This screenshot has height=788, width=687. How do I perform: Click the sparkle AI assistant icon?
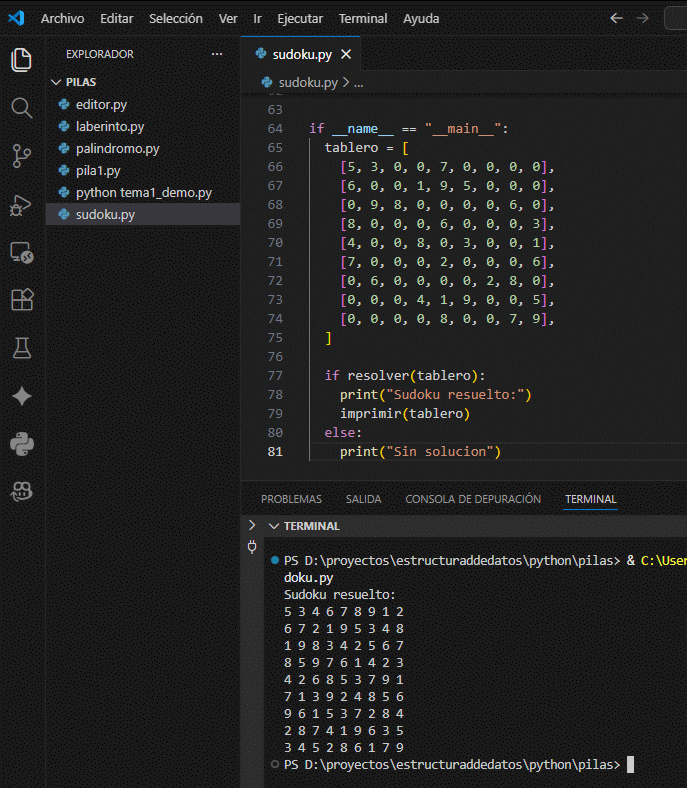pos(21,396)
